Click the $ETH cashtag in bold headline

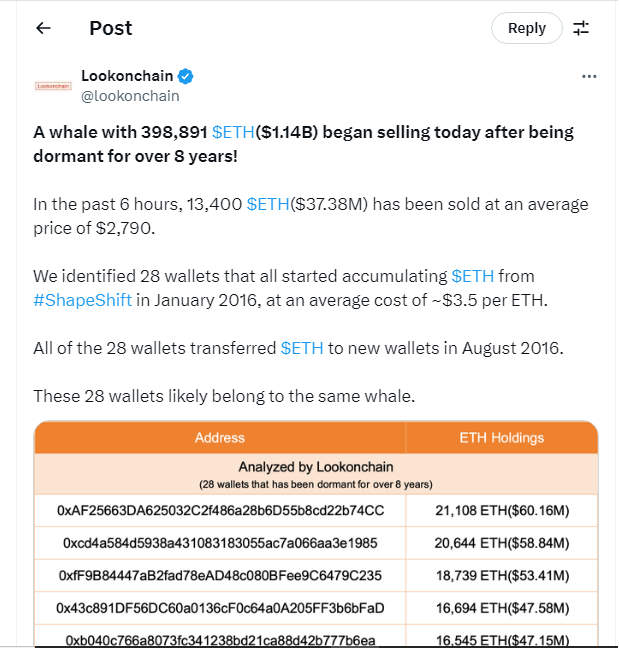pyautogui.click(x=234, y=133)
